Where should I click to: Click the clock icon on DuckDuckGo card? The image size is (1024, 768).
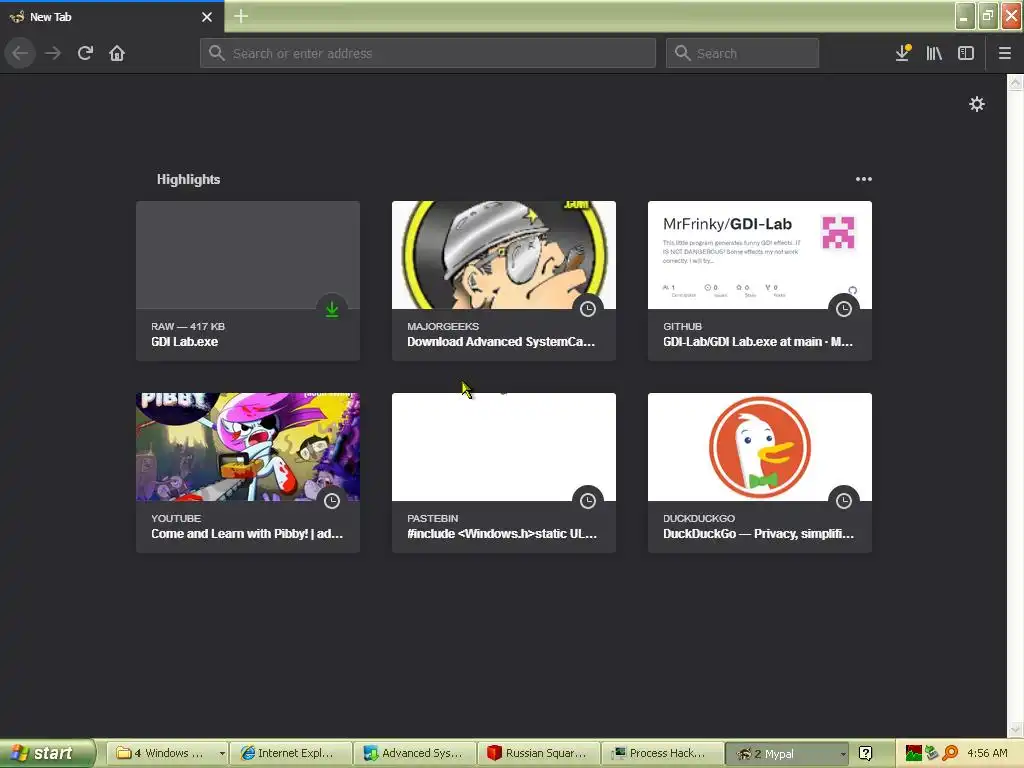tap(844, 501)
